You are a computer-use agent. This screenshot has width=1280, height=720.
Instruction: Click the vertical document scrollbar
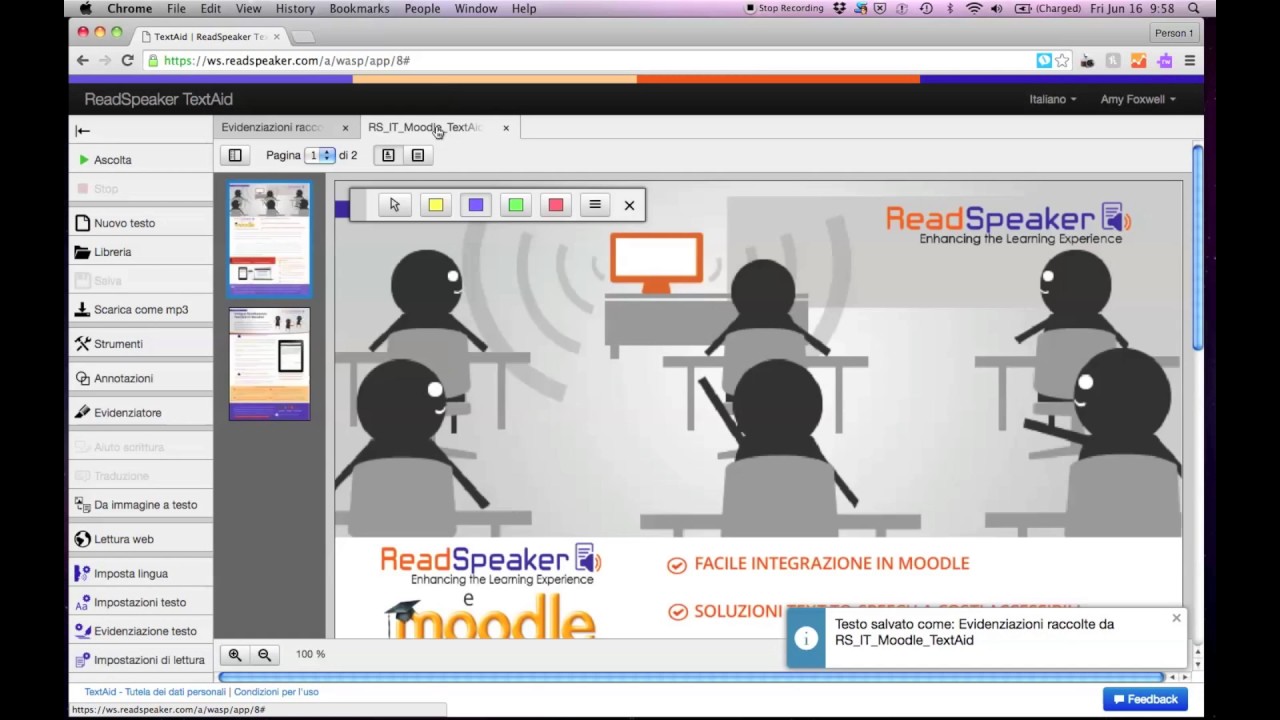[x=1198, y=248]
